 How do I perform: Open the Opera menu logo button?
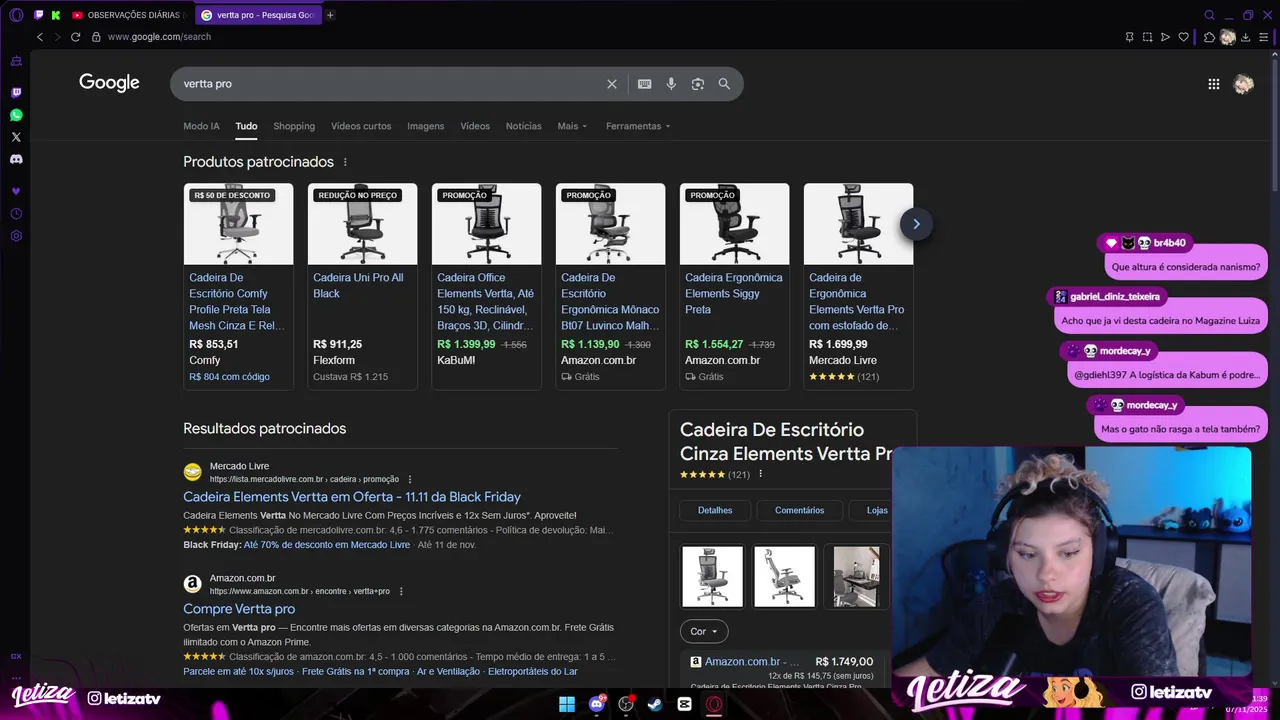click(x=16, y=15)
